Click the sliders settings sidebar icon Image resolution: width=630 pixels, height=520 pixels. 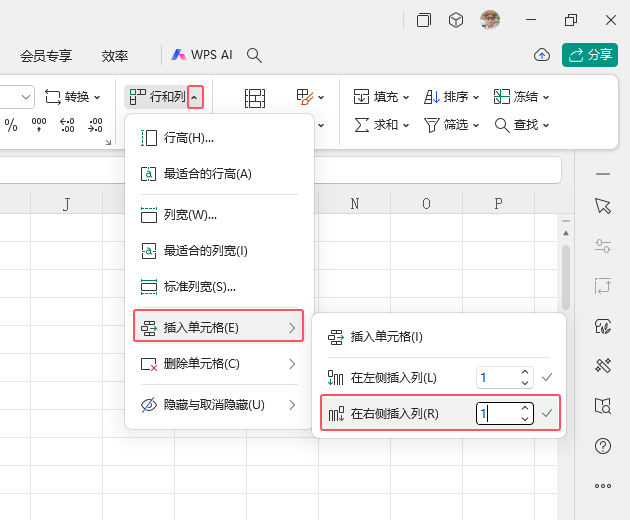point(603,246)
